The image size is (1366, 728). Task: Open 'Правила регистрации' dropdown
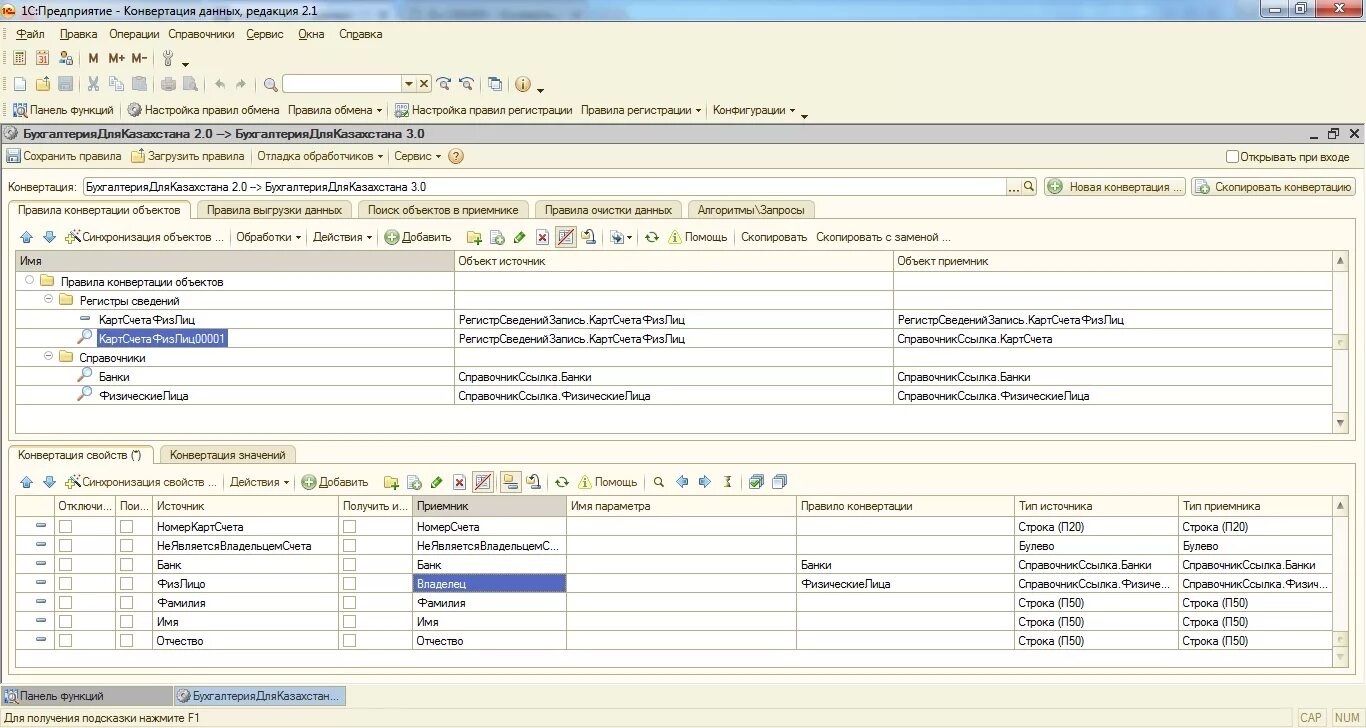(x=641, y=110)
